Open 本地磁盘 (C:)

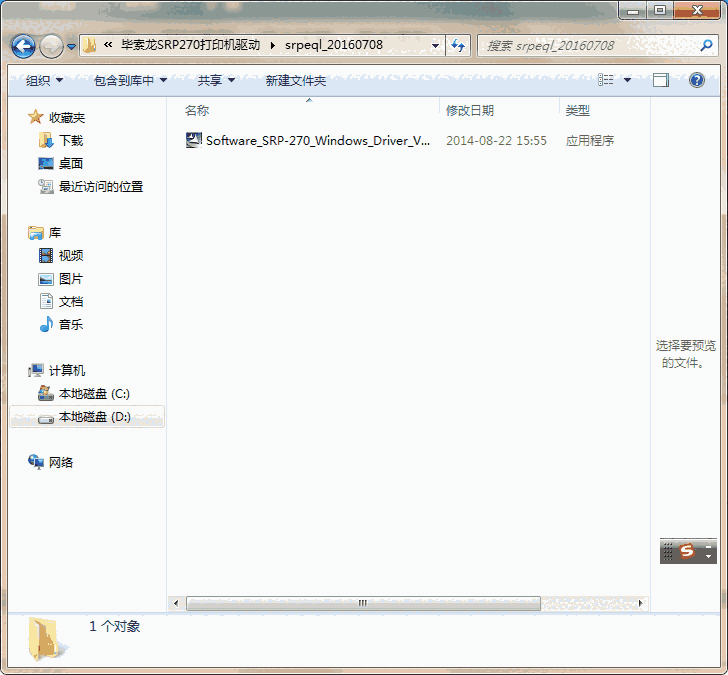pos(94,394)
